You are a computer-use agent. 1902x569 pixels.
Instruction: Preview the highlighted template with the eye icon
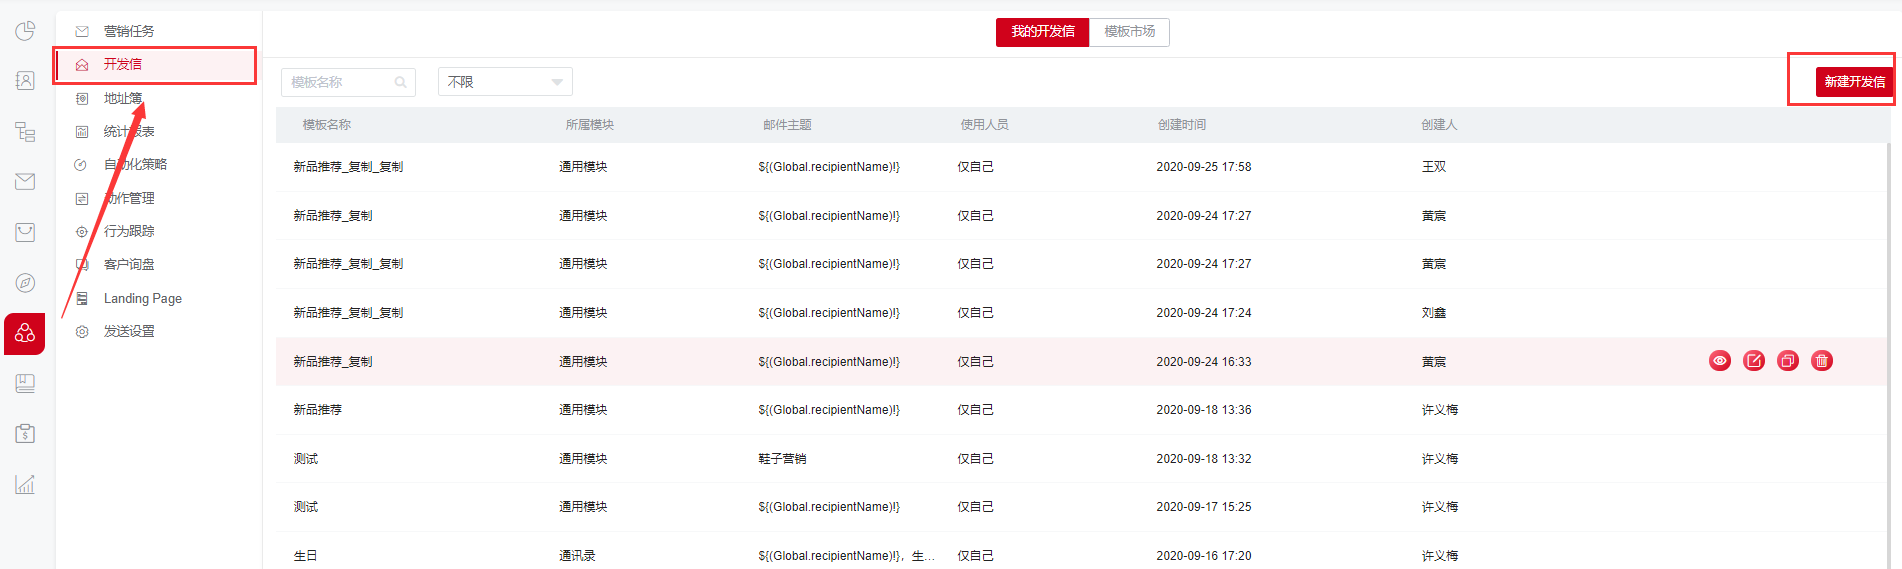click(x=1719, y=361)
